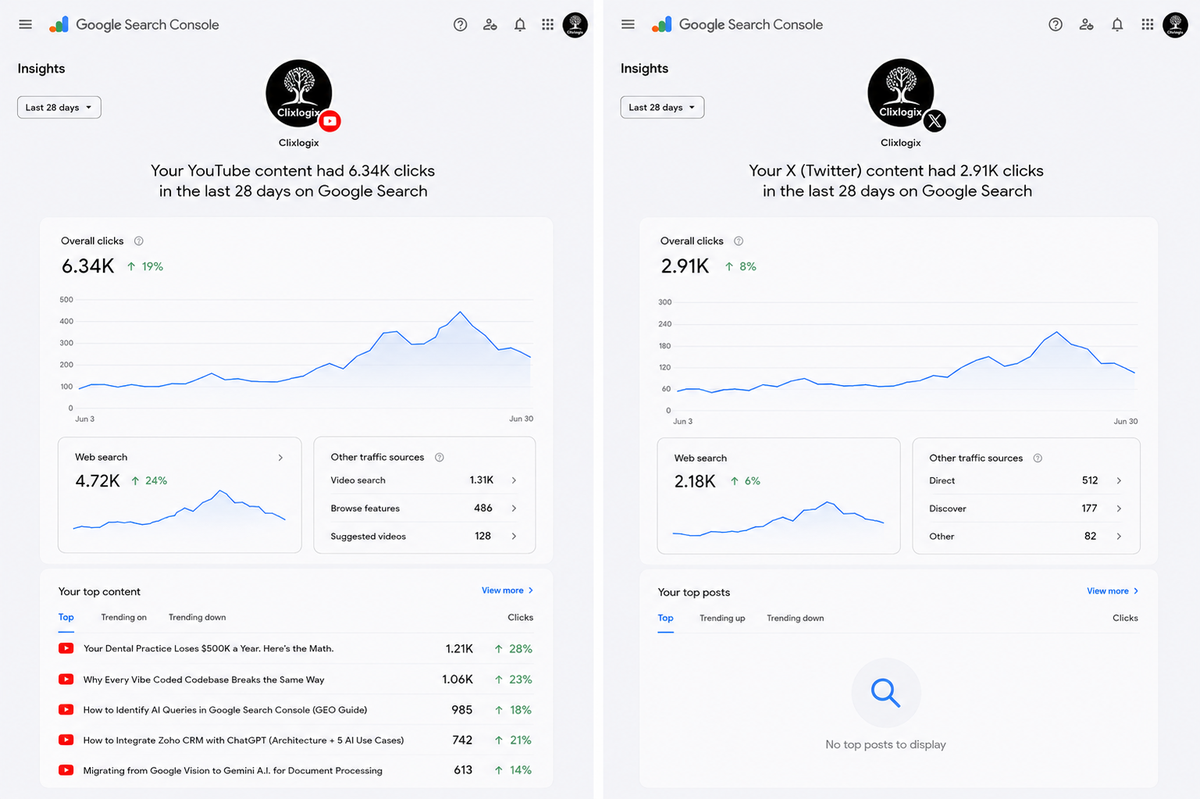The image size is (1200, 799).
Task: Click info icon beside YouTube Other traffic sources
Action: tap(440, 457)
